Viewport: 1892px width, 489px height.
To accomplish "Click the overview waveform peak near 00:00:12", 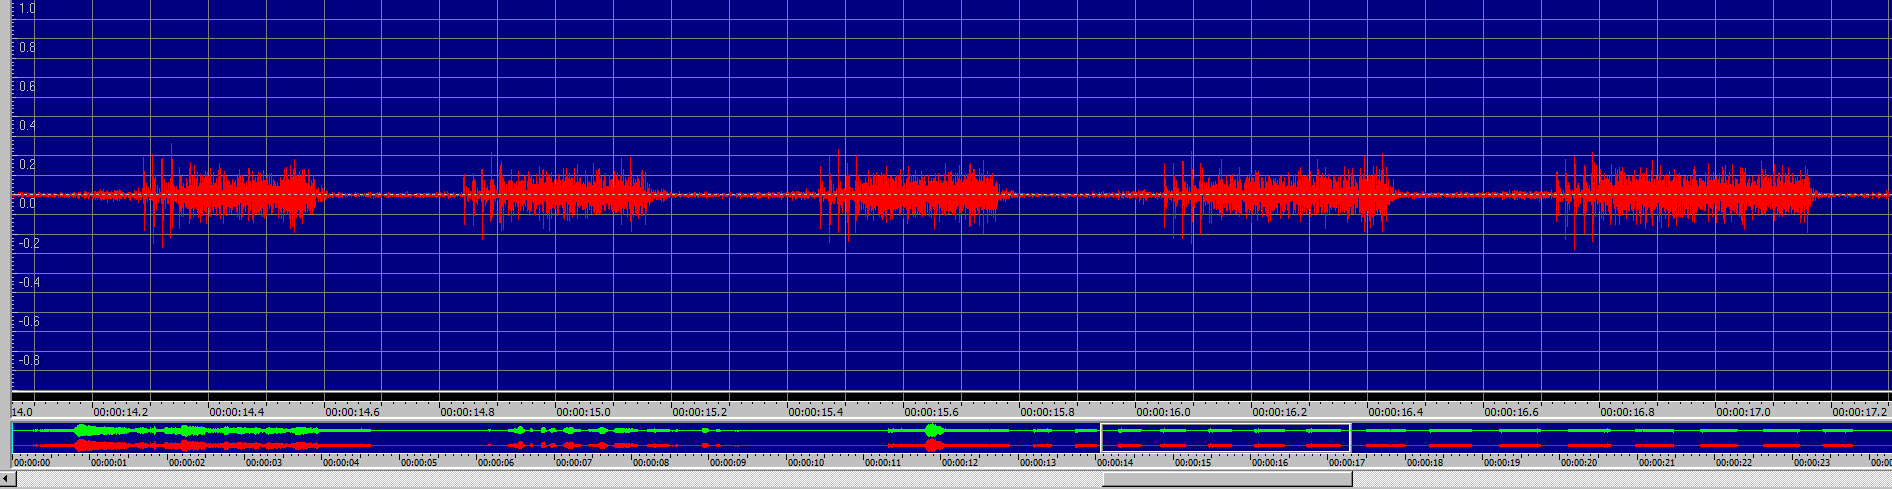I will (934, 431).
